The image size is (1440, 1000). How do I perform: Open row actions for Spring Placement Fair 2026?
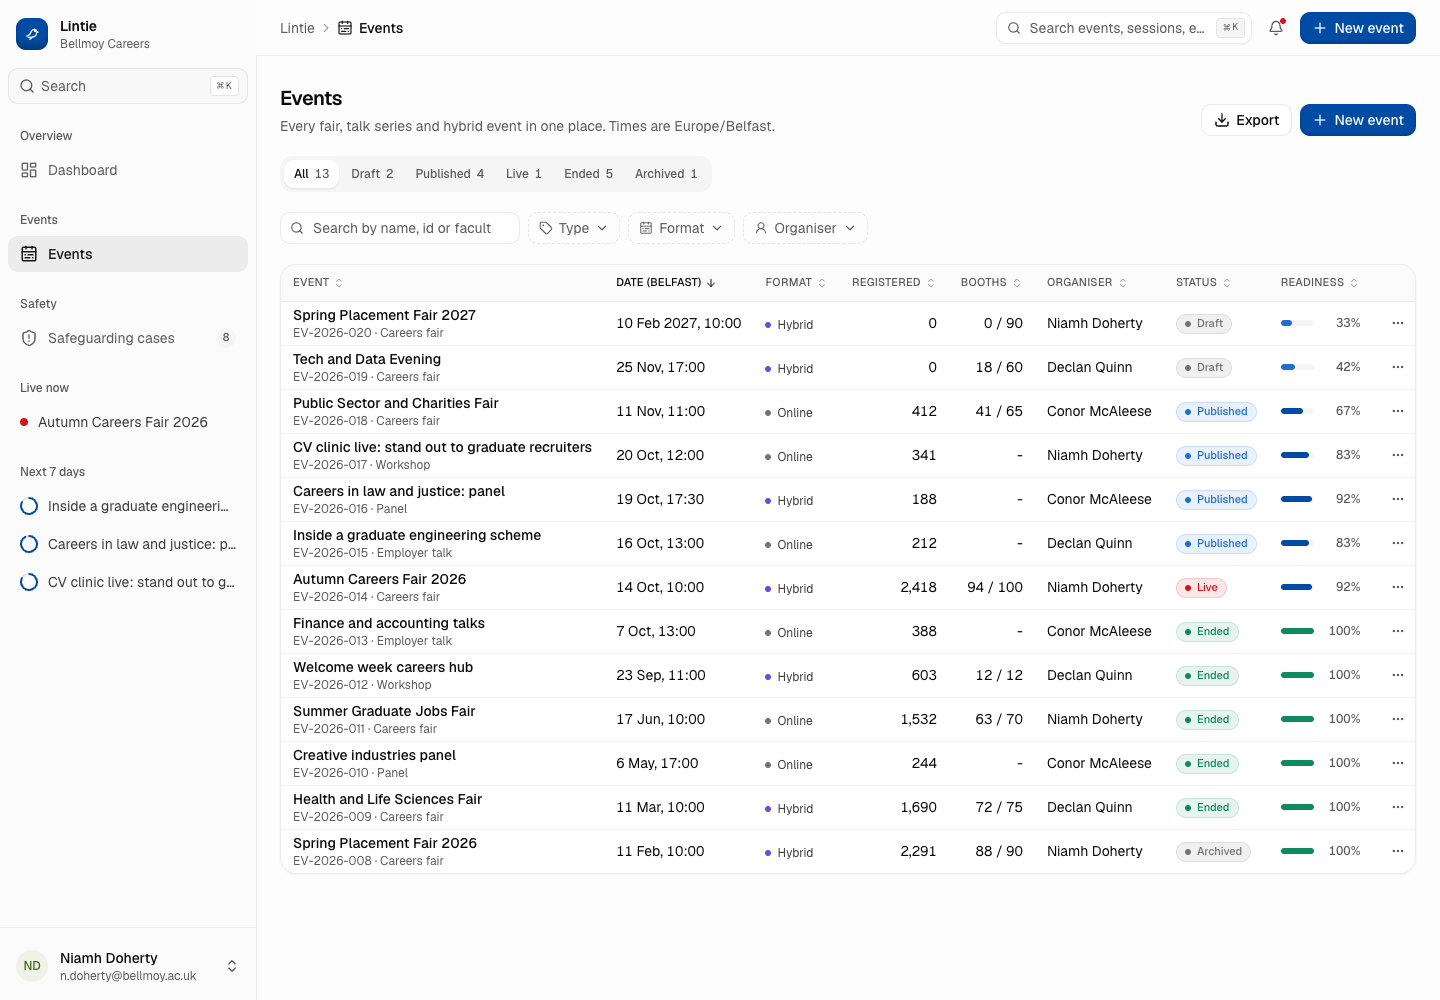click(1398, 851)
